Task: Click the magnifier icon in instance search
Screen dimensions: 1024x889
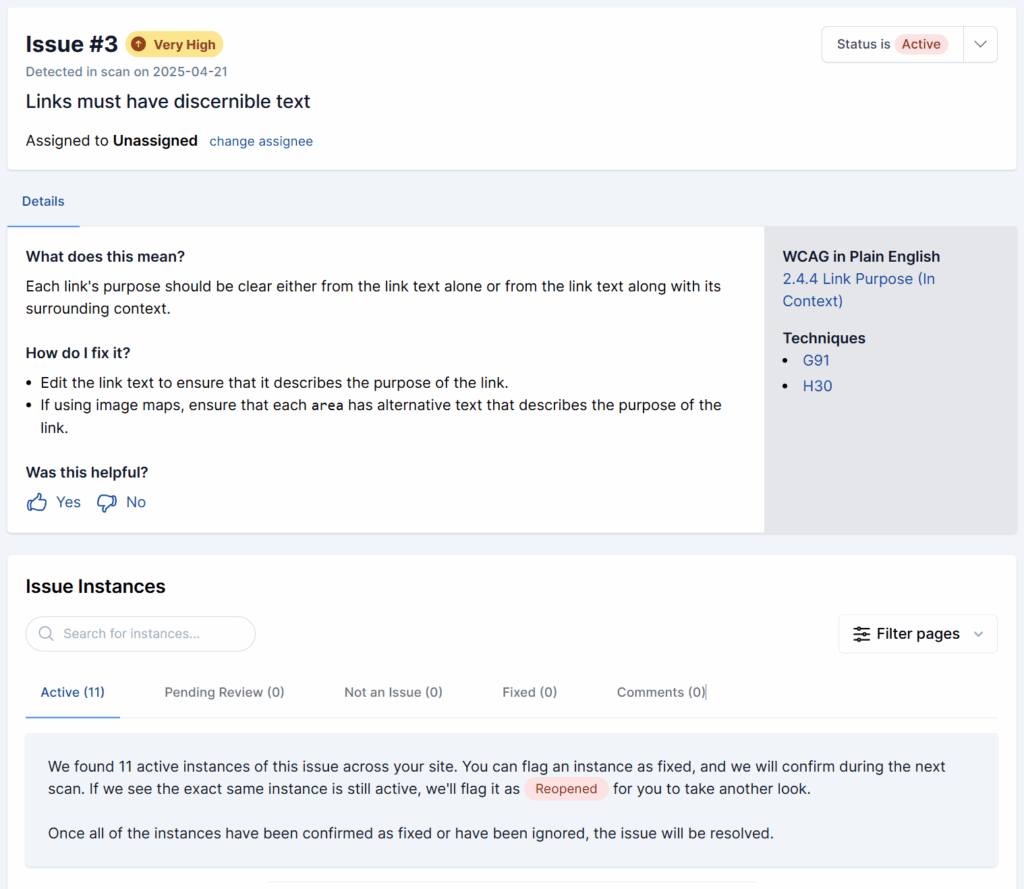Action: click(46, 634)
